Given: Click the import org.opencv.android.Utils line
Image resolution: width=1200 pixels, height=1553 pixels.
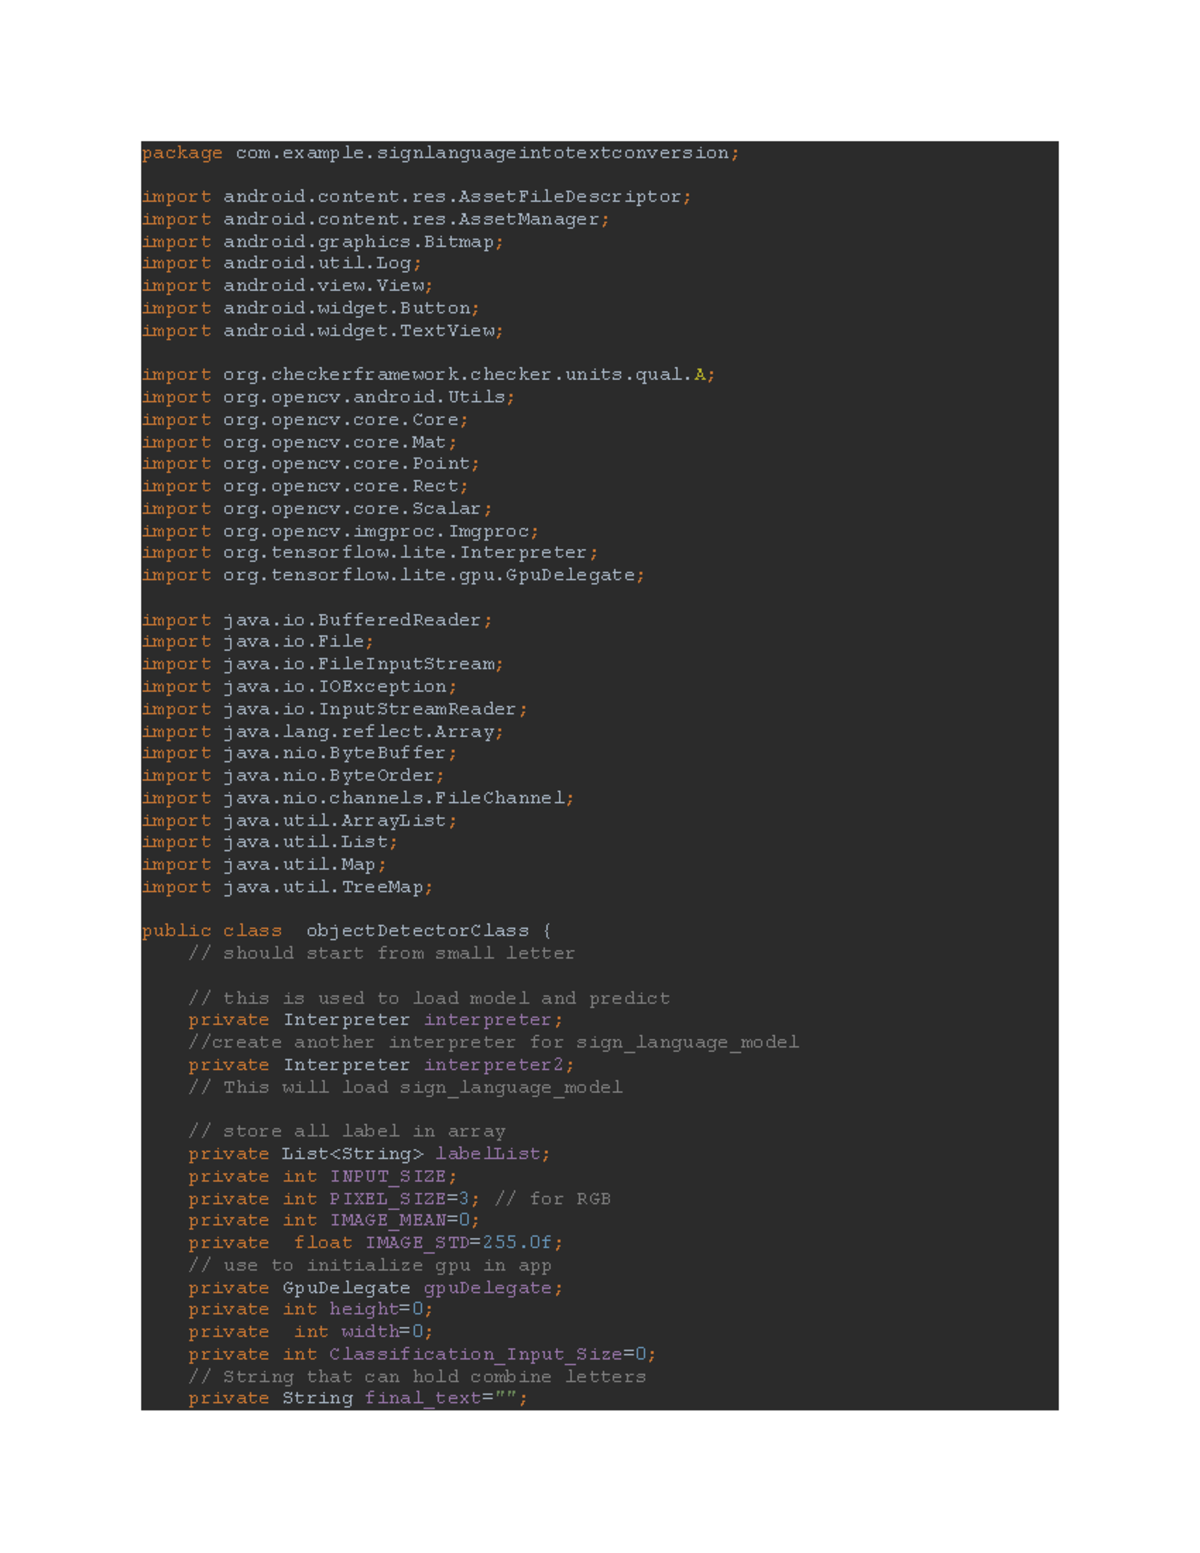Looking at the screenshot, I should point(328,397).
